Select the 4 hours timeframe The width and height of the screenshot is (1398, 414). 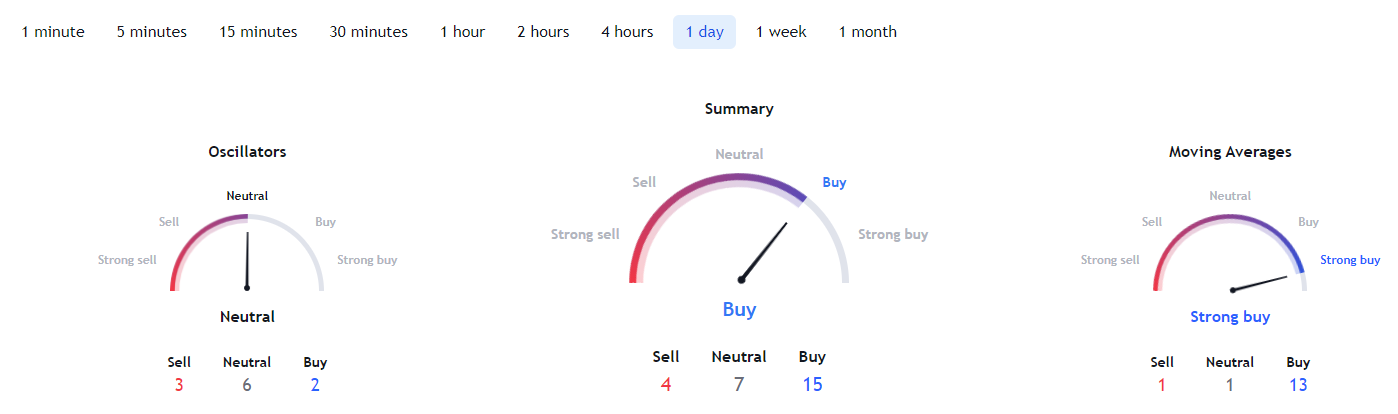(627, 32)
